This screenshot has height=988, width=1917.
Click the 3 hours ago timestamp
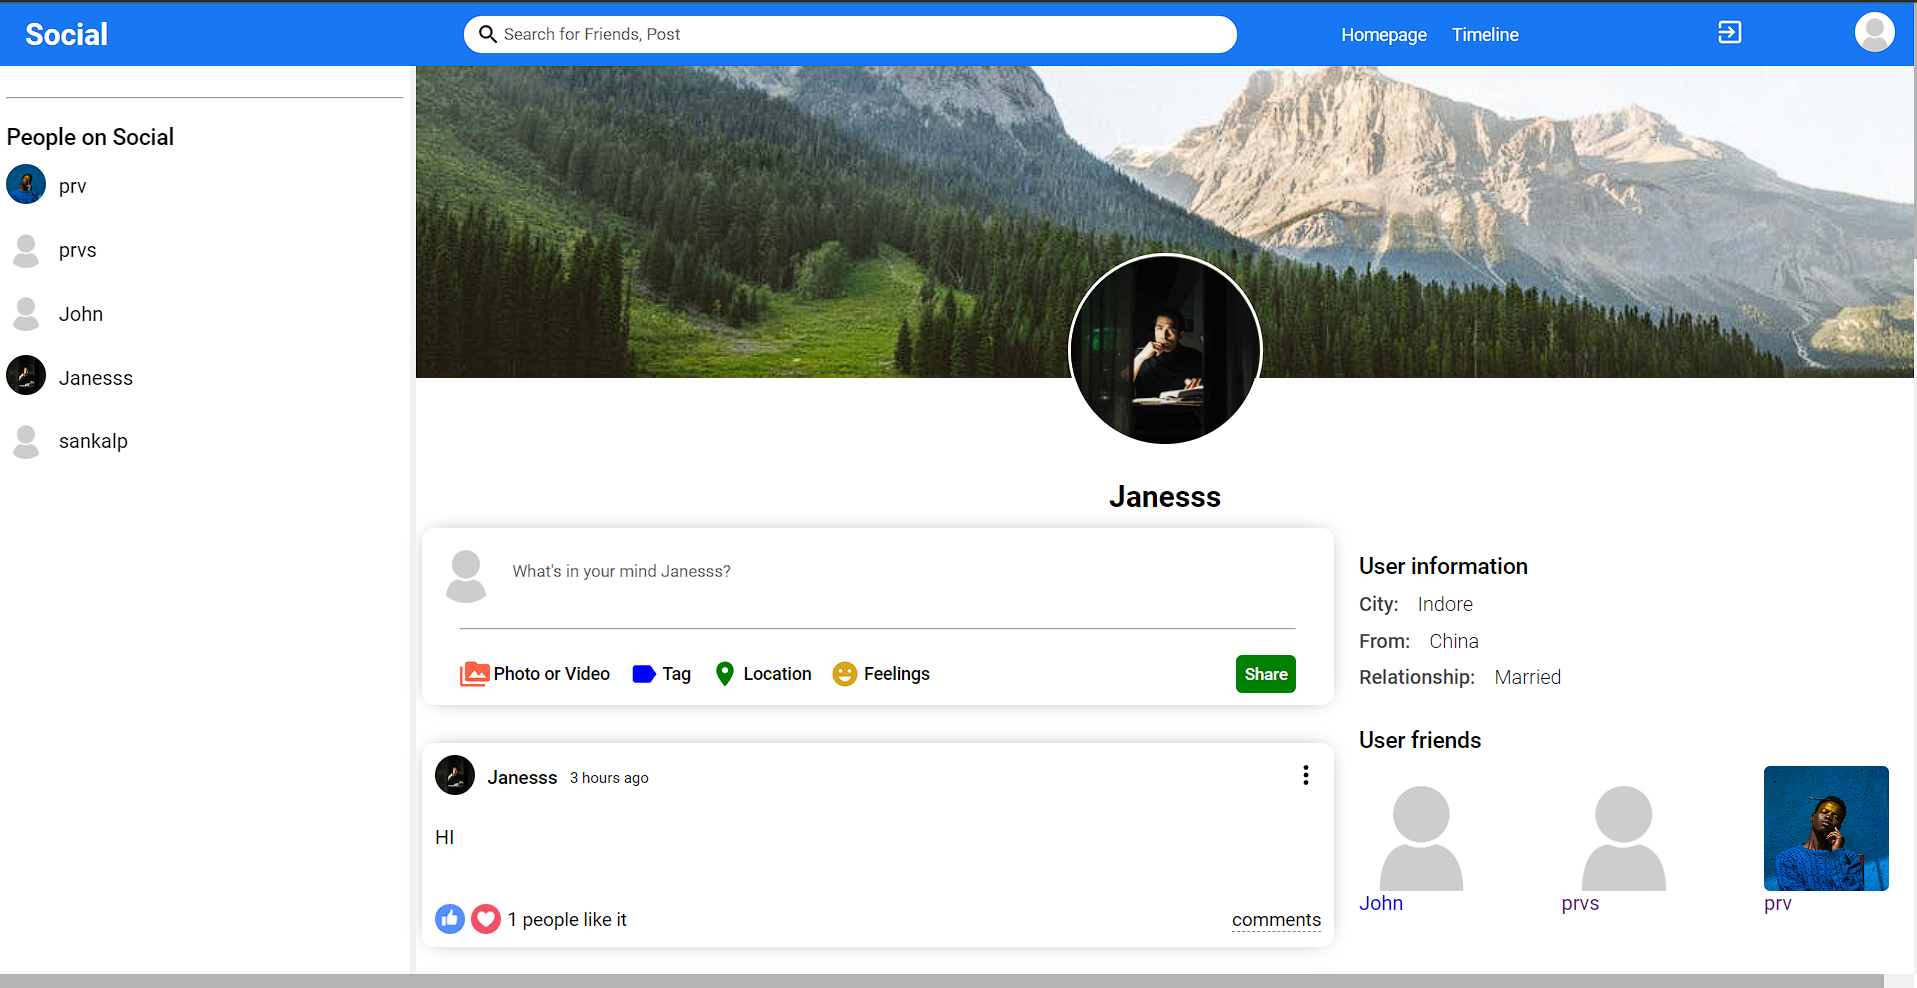609,778
